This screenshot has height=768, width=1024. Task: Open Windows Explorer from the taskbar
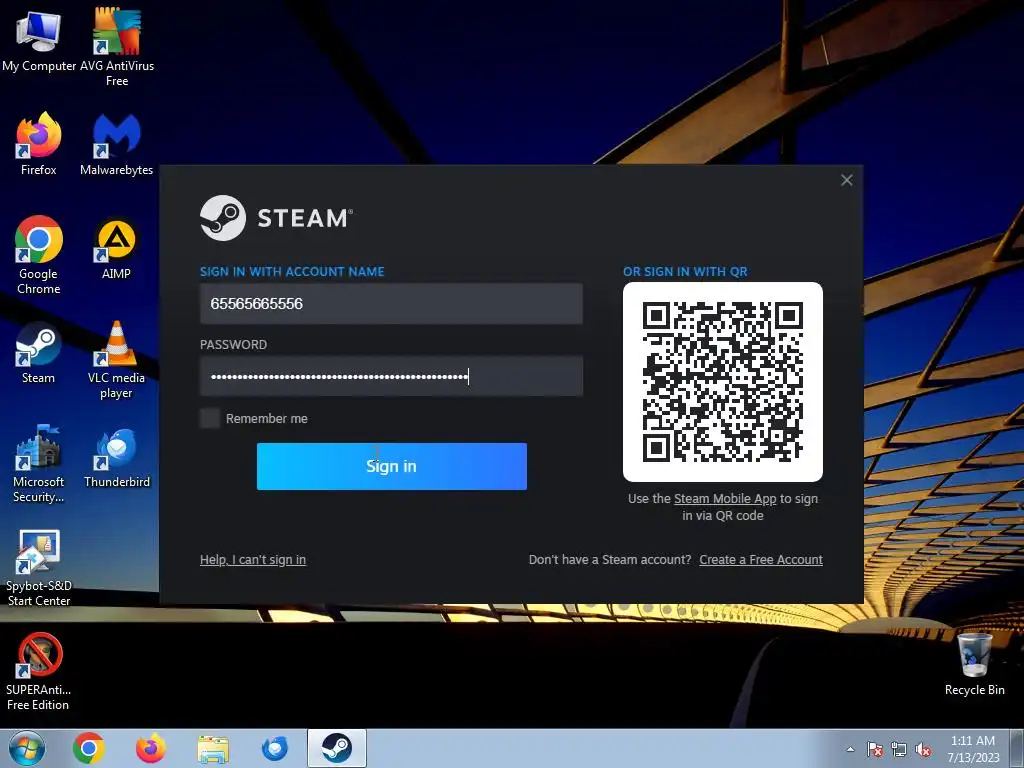[213, 749]
